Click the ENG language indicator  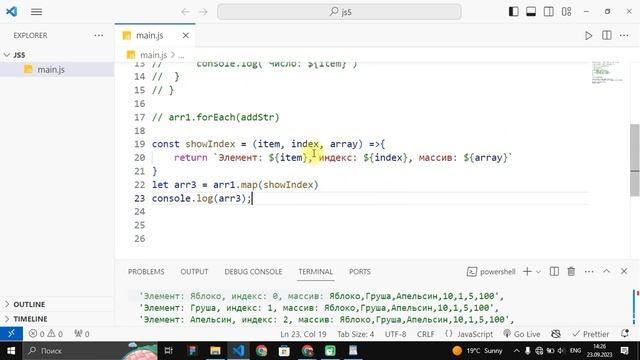click(575, 351)
